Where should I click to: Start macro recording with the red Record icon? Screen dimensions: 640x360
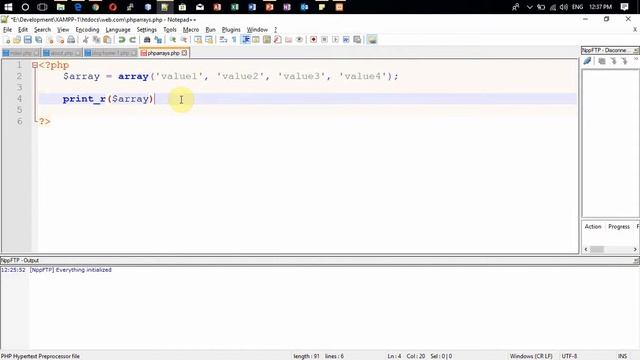tap(313, 40)
